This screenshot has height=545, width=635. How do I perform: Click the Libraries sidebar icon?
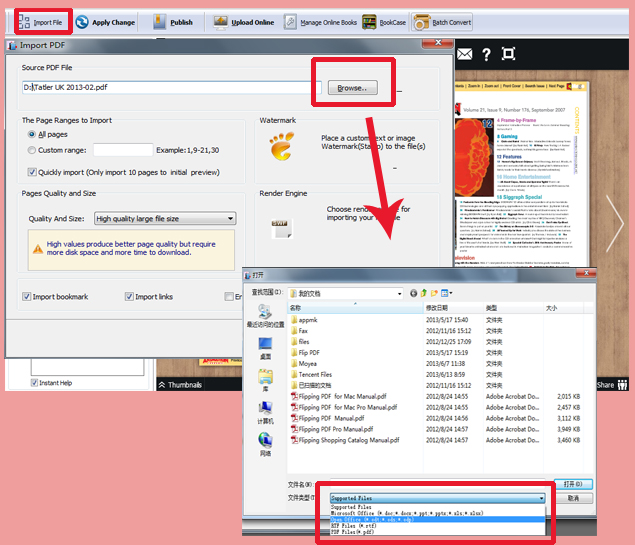point(265,381)
